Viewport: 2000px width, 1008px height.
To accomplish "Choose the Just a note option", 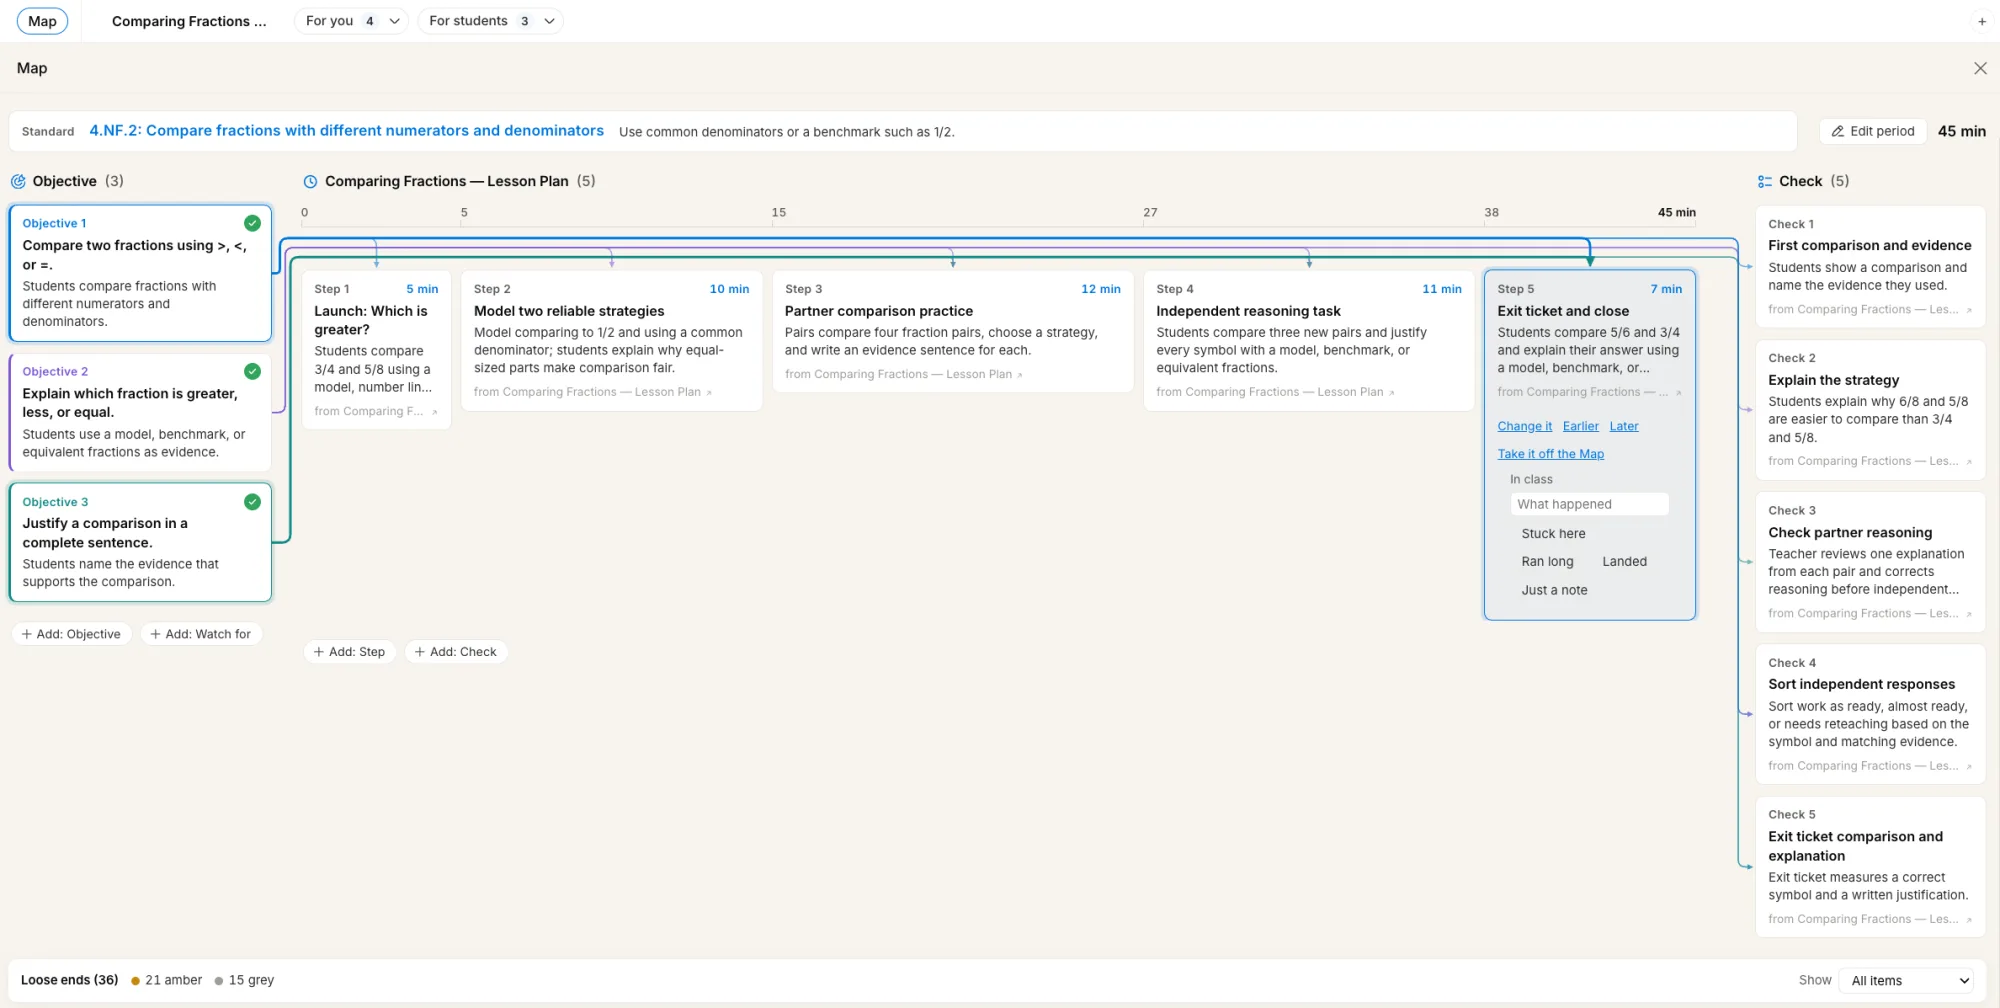I will point(1555,591).
